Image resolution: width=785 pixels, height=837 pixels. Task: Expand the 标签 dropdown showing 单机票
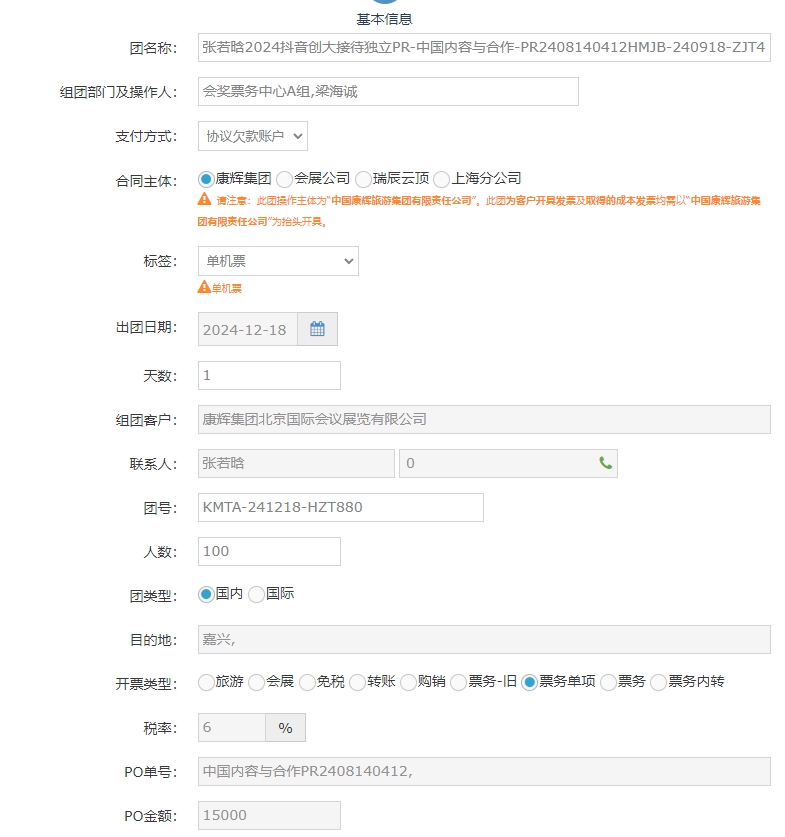[x=277, y=261]
